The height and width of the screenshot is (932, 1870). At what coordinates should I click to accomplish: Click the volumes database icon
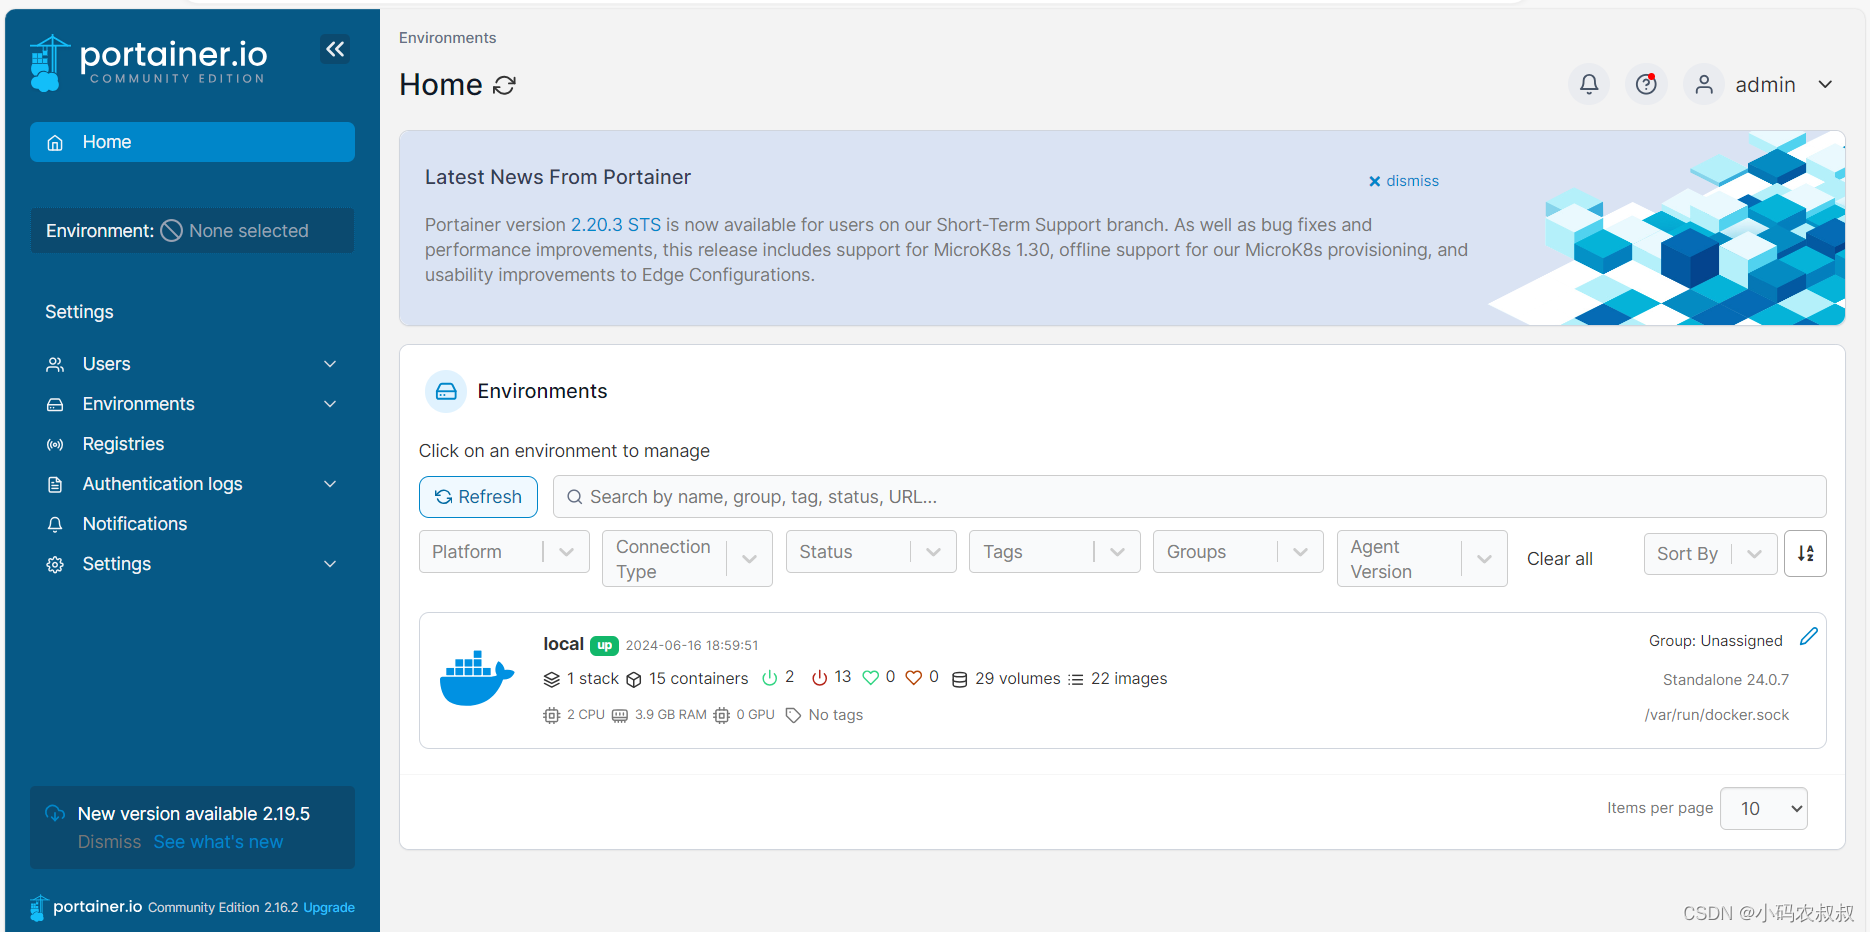pyautogui.click(x=959, y=680)
